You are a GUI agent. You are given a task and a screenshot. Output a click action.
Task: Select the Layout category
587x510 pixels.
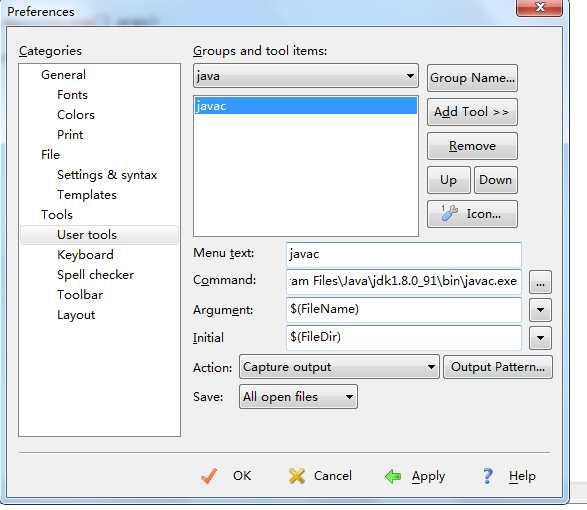pyautogui.click(x=76, y=315)
